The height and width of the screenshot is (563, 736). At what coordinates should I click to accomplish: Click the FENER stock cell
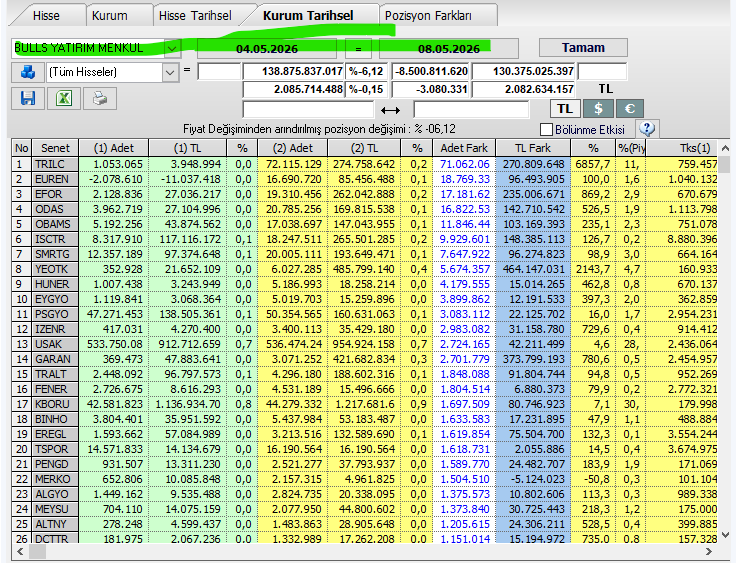pyautogui.click(x=55, y=389)
